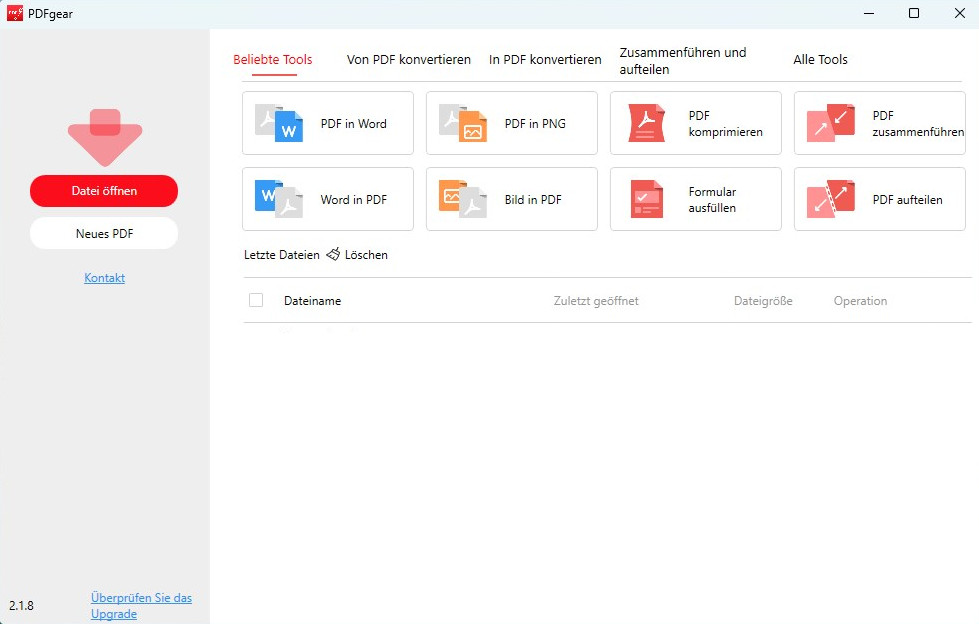Open the PDF zusammenführen tool
This screenshot has width=979, height=624.
point(879,123)
